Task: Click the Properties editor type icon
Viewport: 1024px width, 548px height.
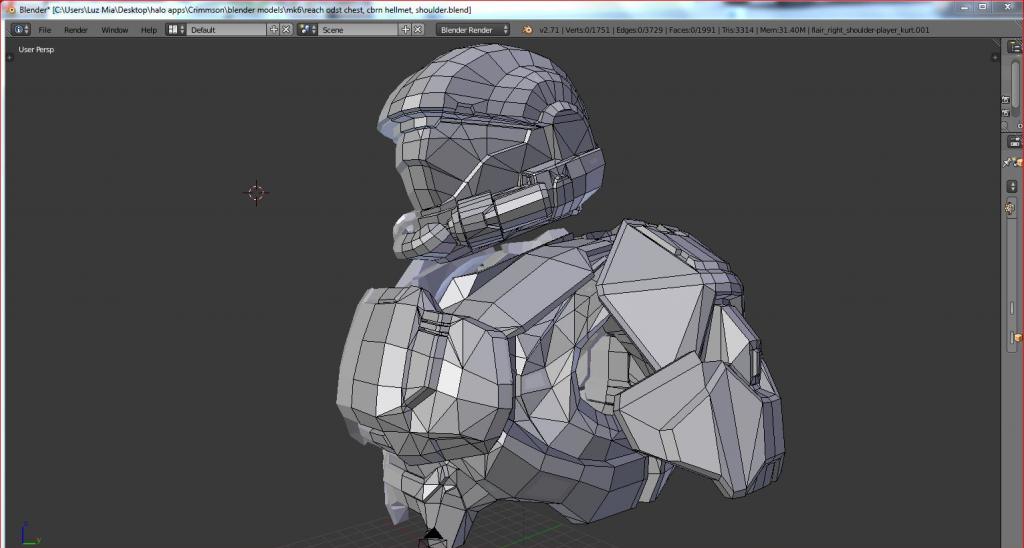Action: coord(1014,142)
